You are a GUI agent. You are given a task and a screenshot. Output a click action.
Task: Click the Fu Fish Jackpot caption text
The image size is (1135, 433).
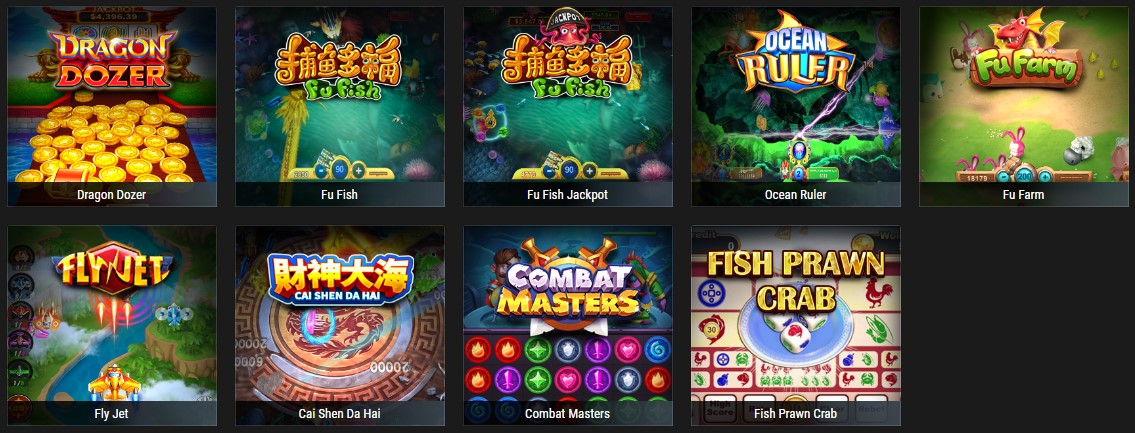(568, 195)
